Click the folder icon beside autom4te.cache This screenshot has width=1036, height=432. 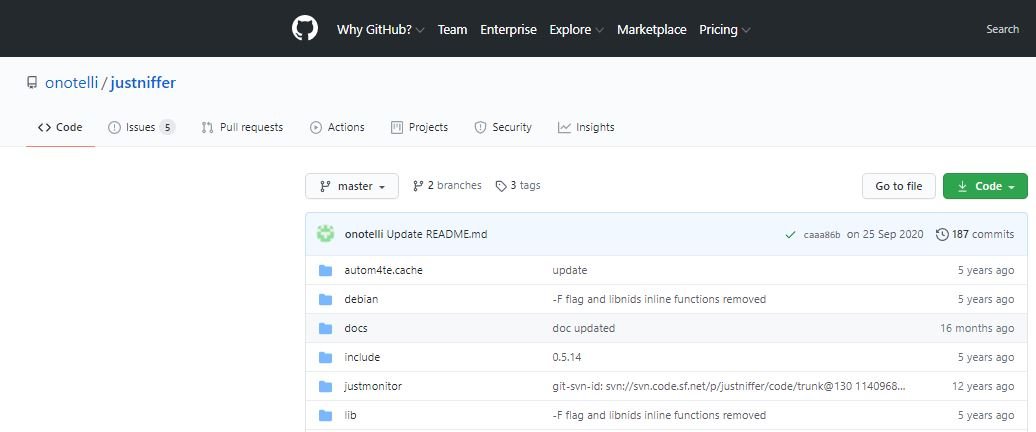point(325,270)
